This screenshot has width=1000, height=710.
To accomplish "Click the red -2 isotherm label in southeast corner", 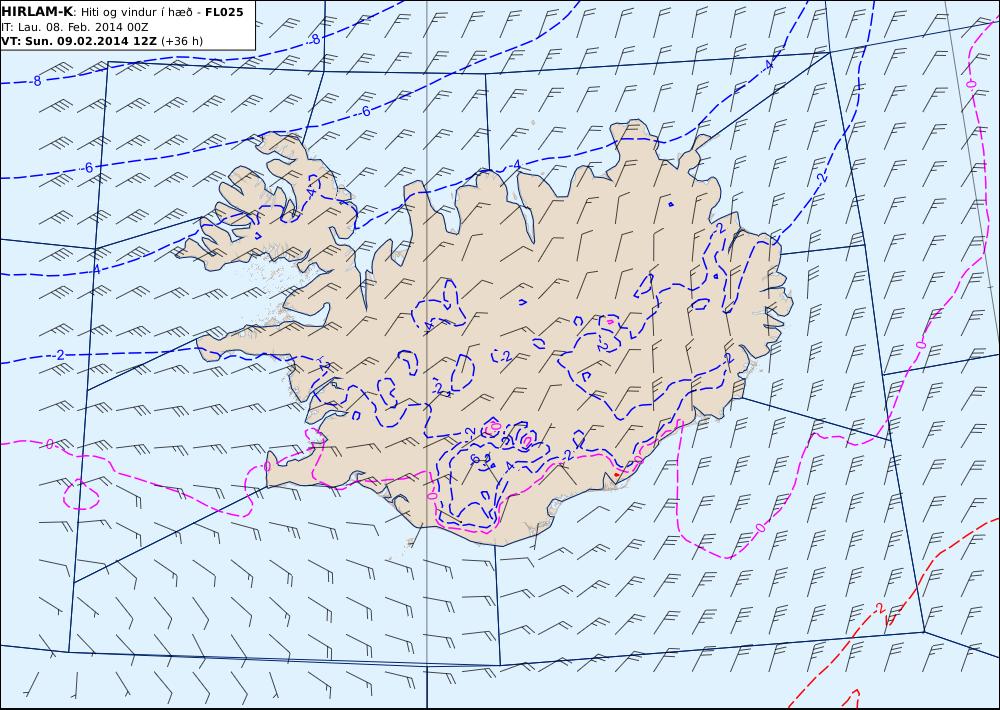I will [879, 607].
